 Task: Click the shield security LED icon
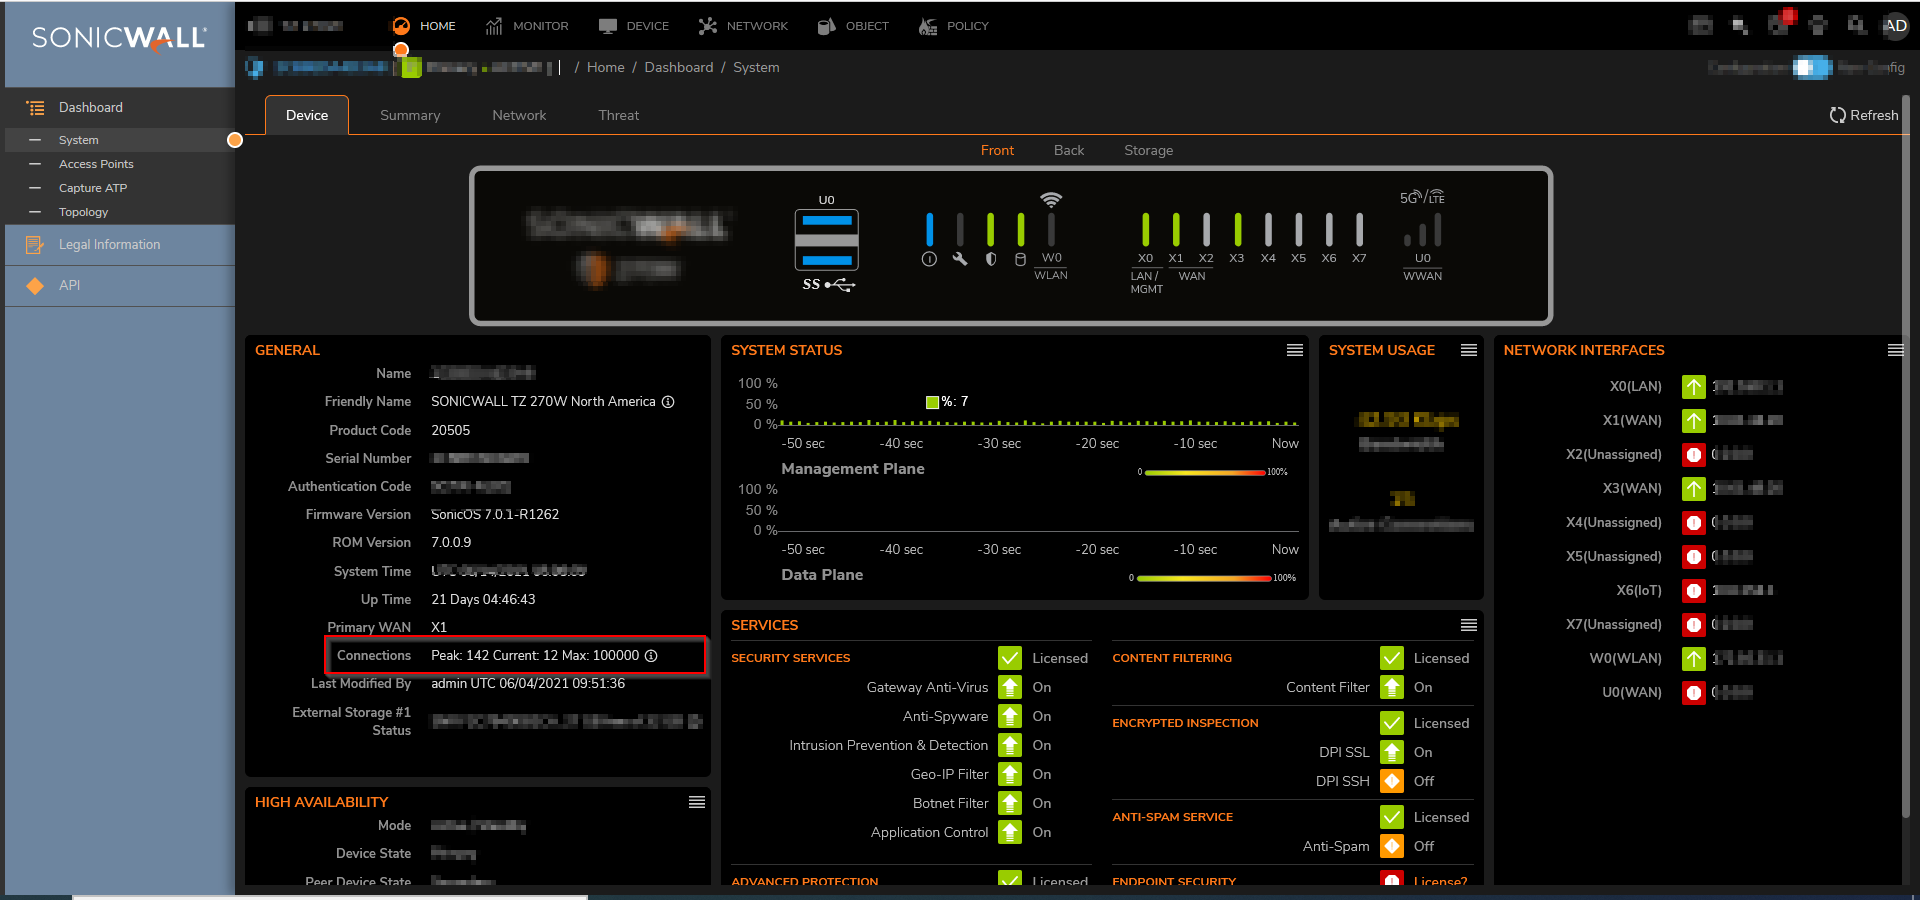click(x=991, y=259)
